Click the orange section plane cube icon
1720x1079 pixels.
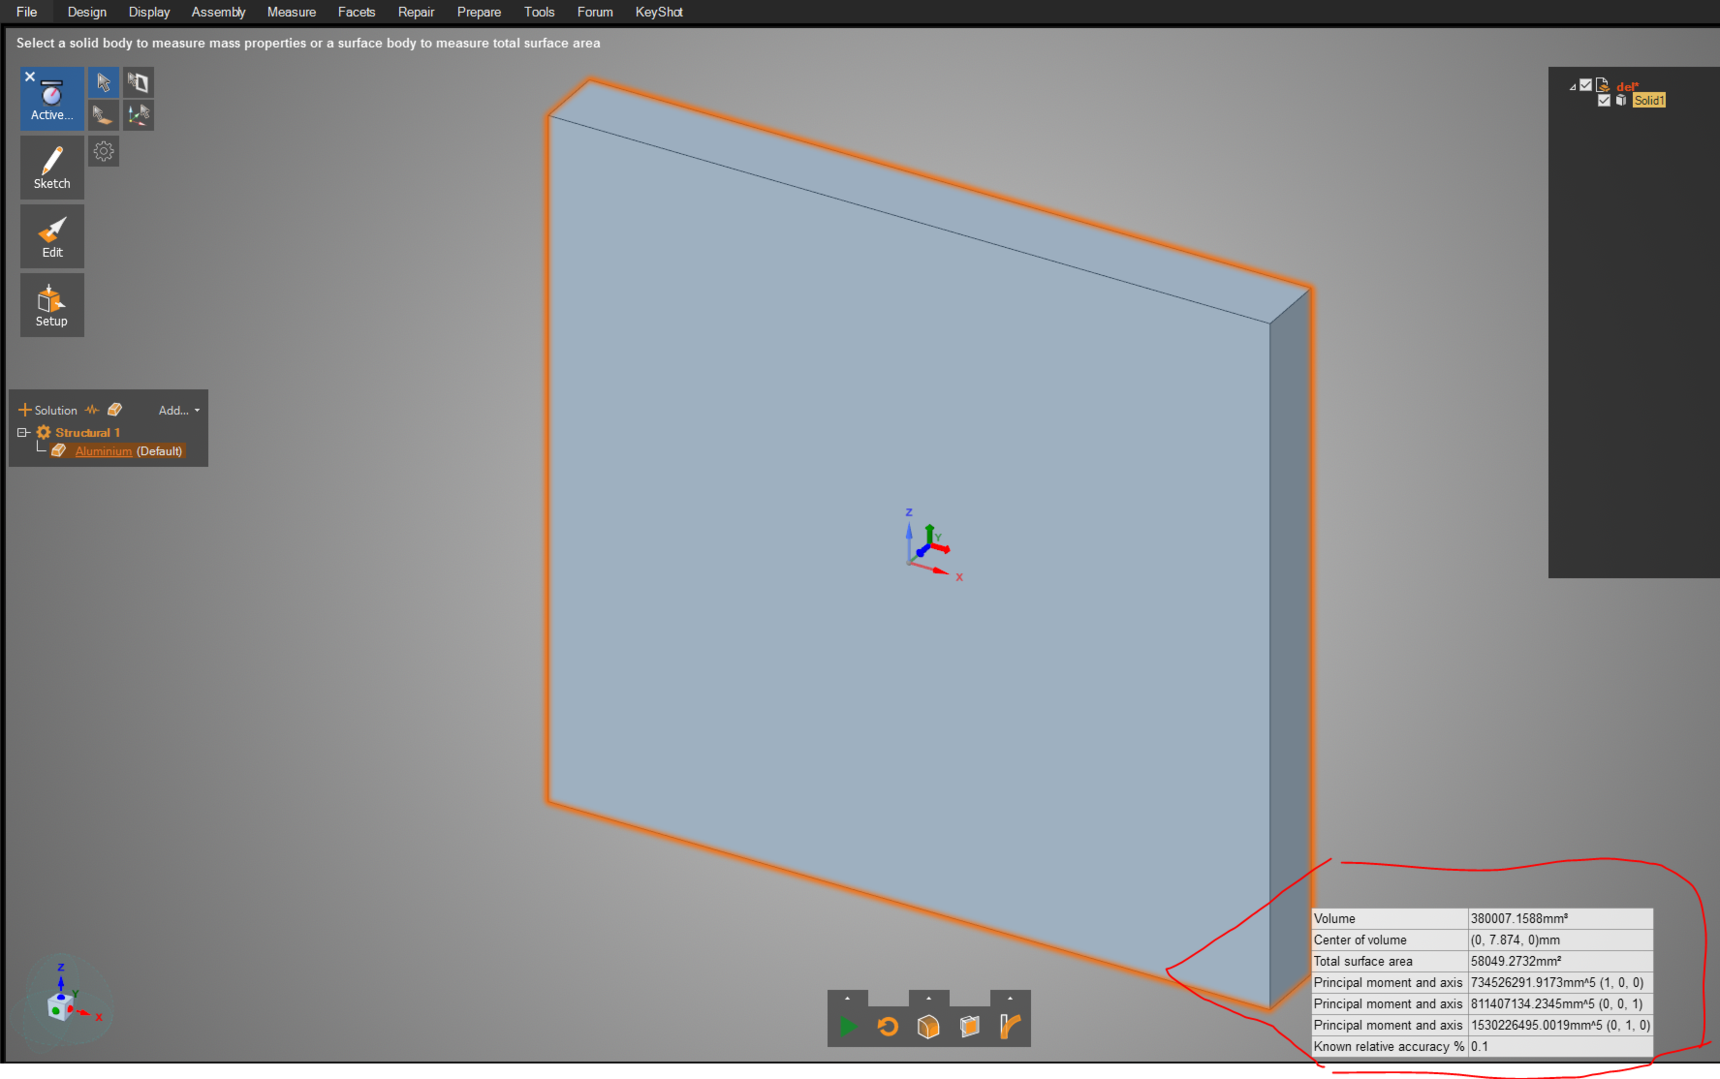click(x=969, y=1026)
